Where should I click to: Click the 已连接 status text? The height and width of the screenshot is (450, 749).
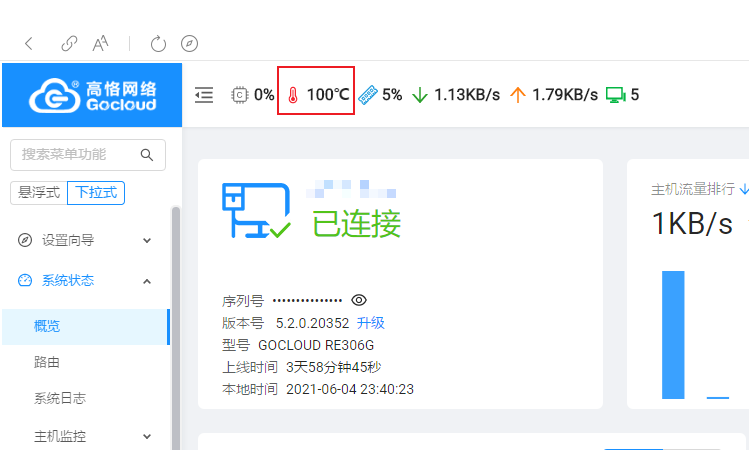[356, 224]
